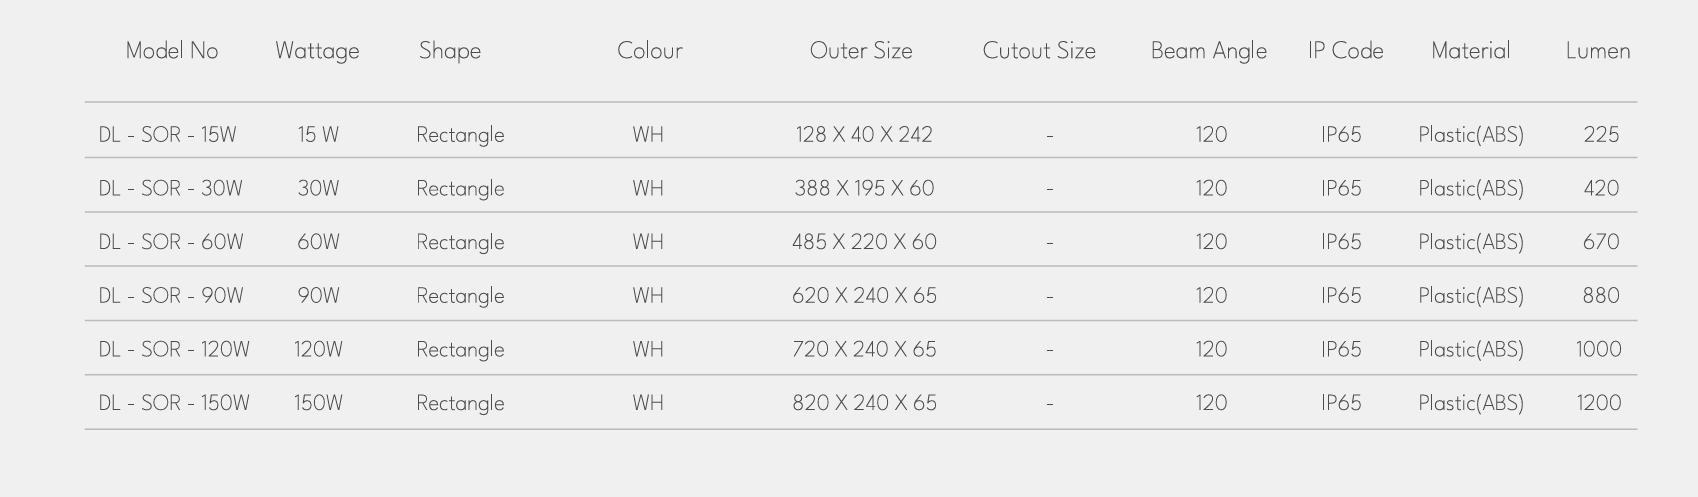Image resolution: width=1698 pixels, height=497 pixels.
Task: Select model DL - SOR - 30W
Action: [x=171, y=189]
